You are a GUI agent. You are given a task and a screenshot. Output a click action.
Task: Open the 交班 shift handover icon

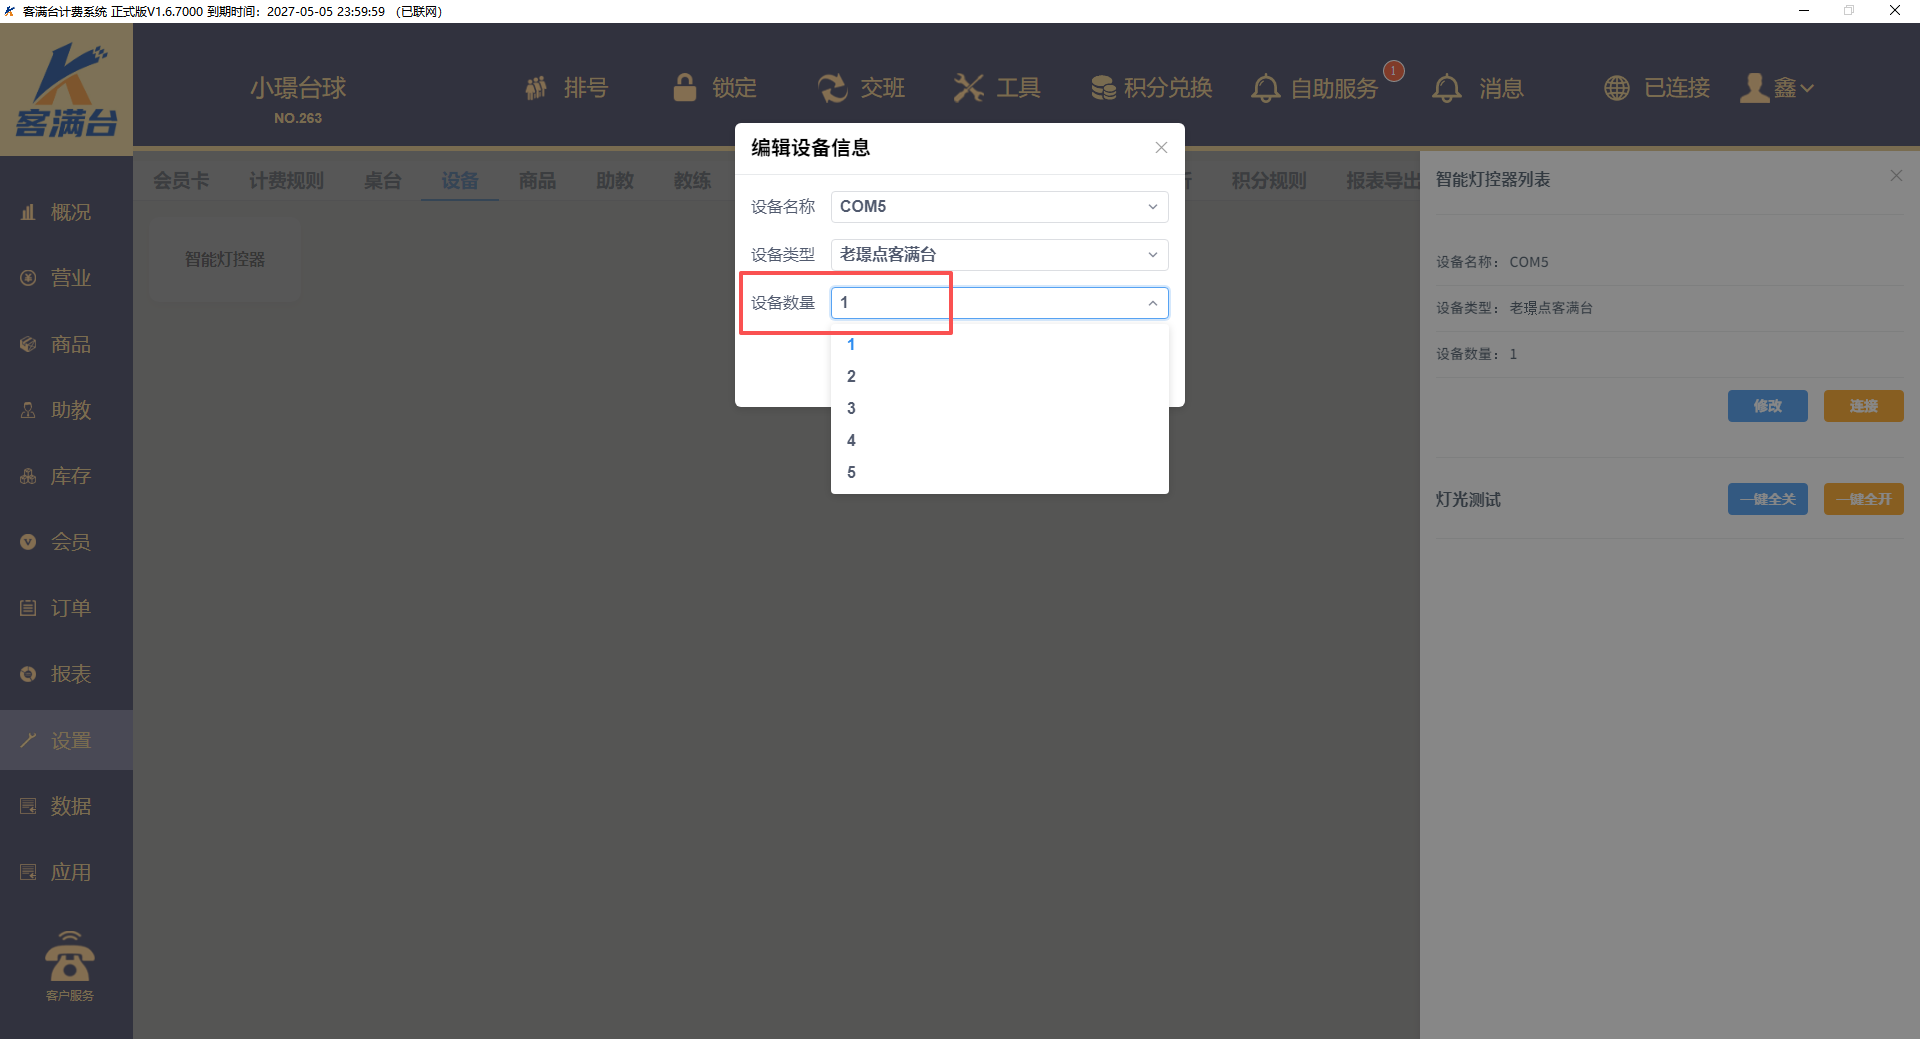click(832, 88)
